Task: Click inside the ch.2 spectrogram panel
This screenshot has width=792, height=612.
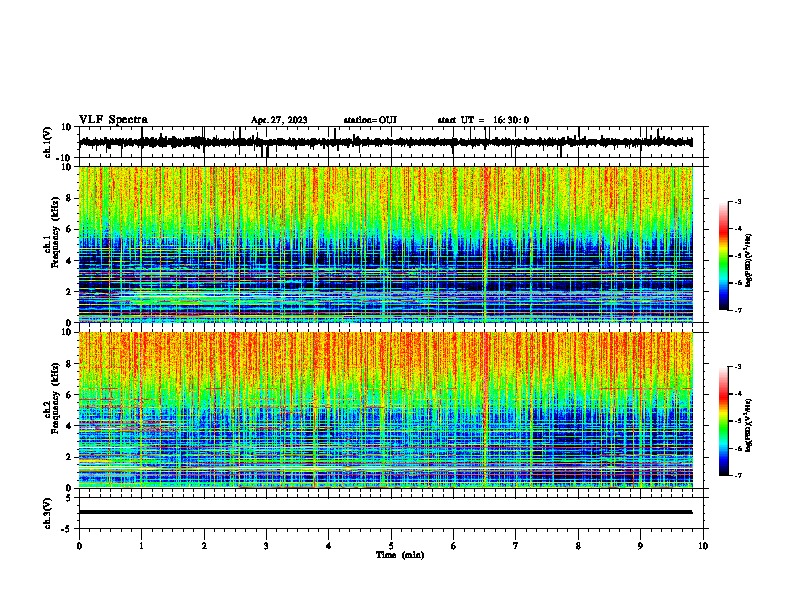Action: coord(385,410)
